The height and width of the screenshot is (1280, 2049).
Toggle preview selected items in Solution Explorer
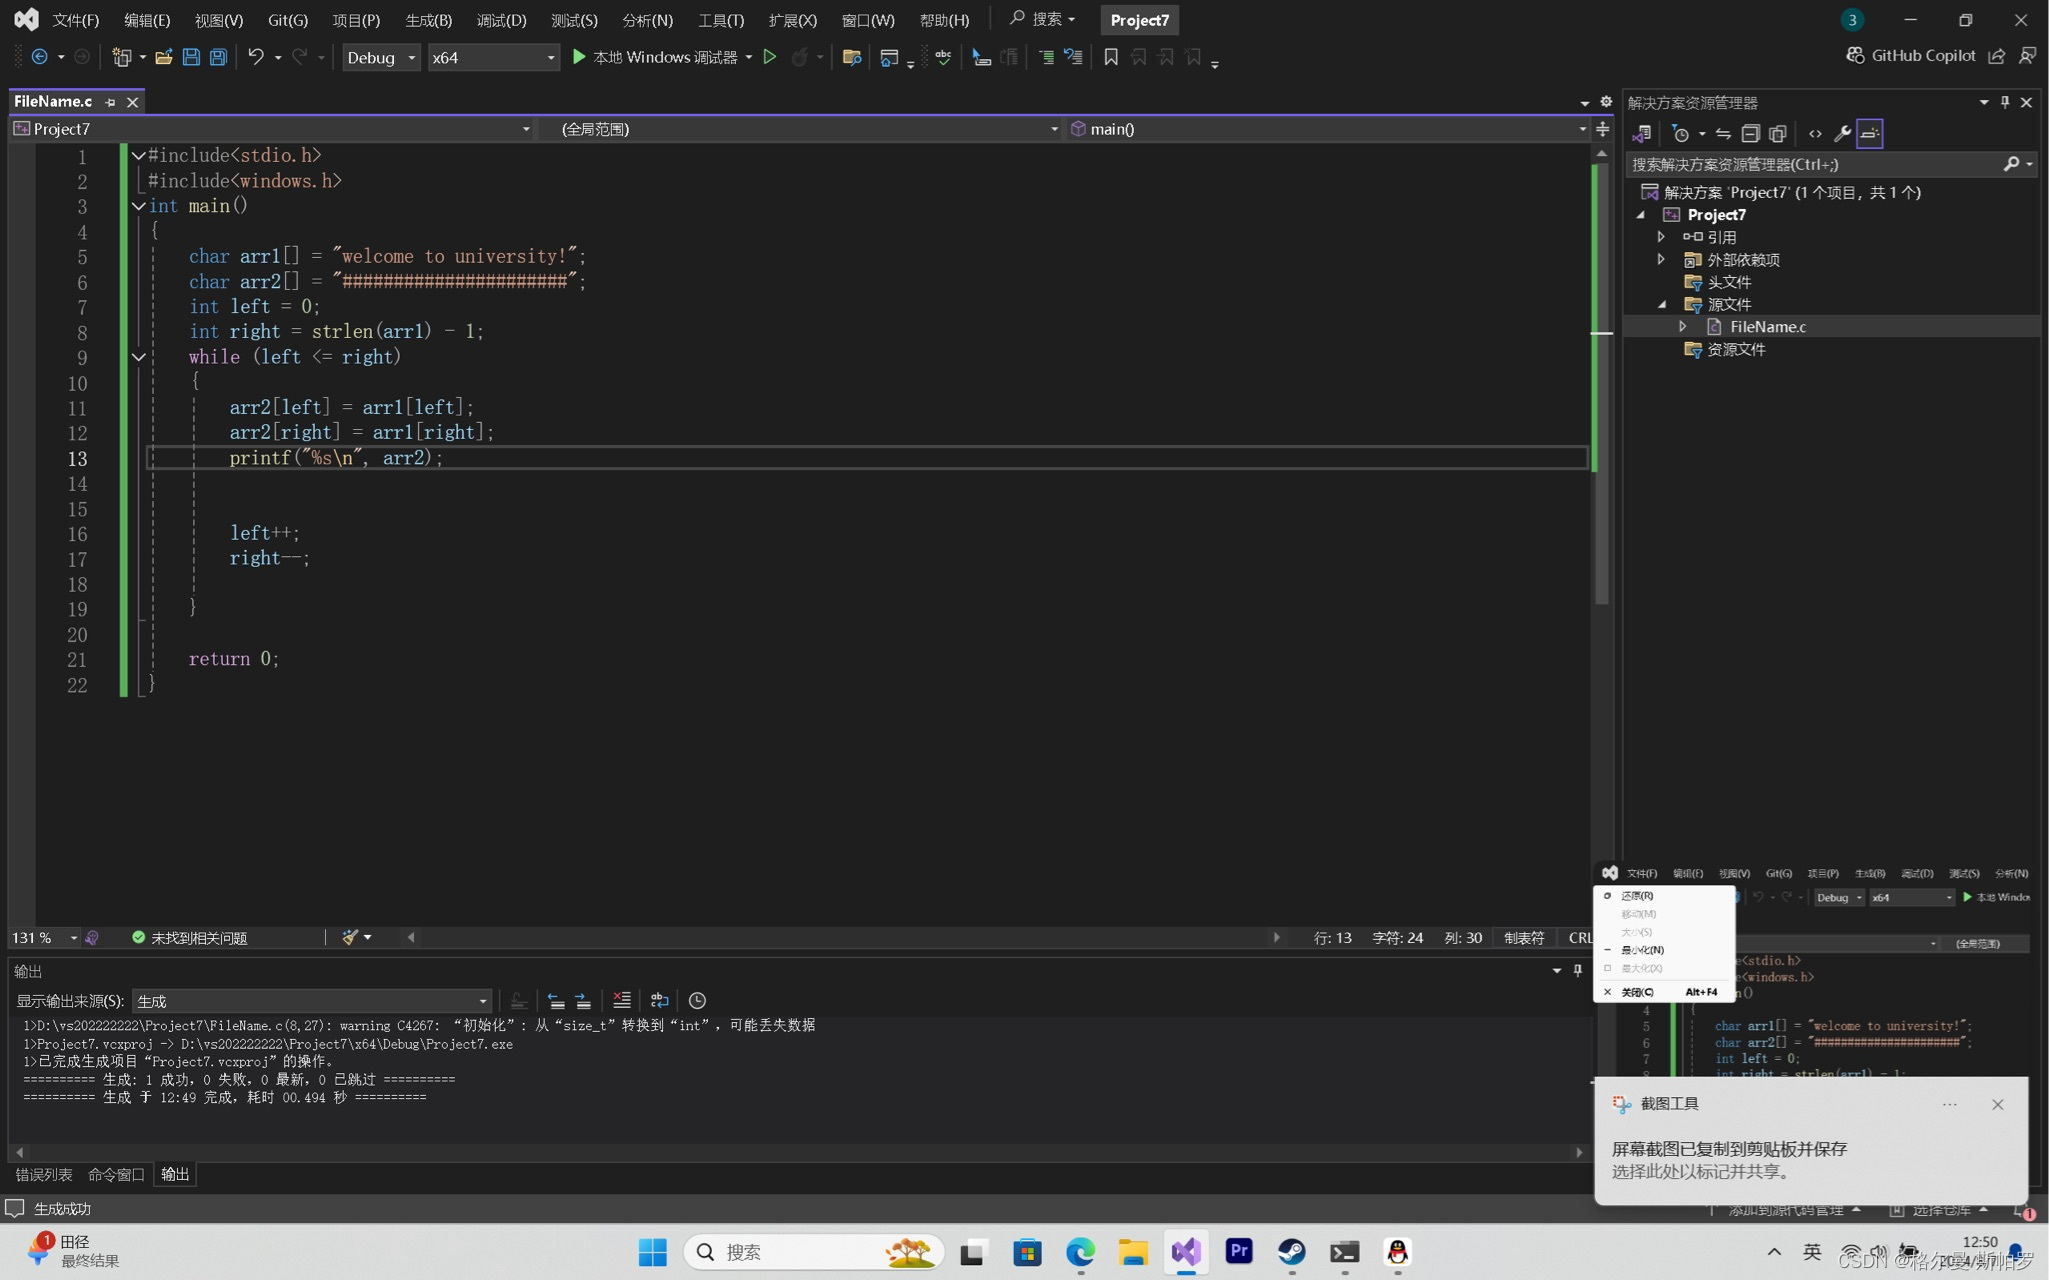1870,133
